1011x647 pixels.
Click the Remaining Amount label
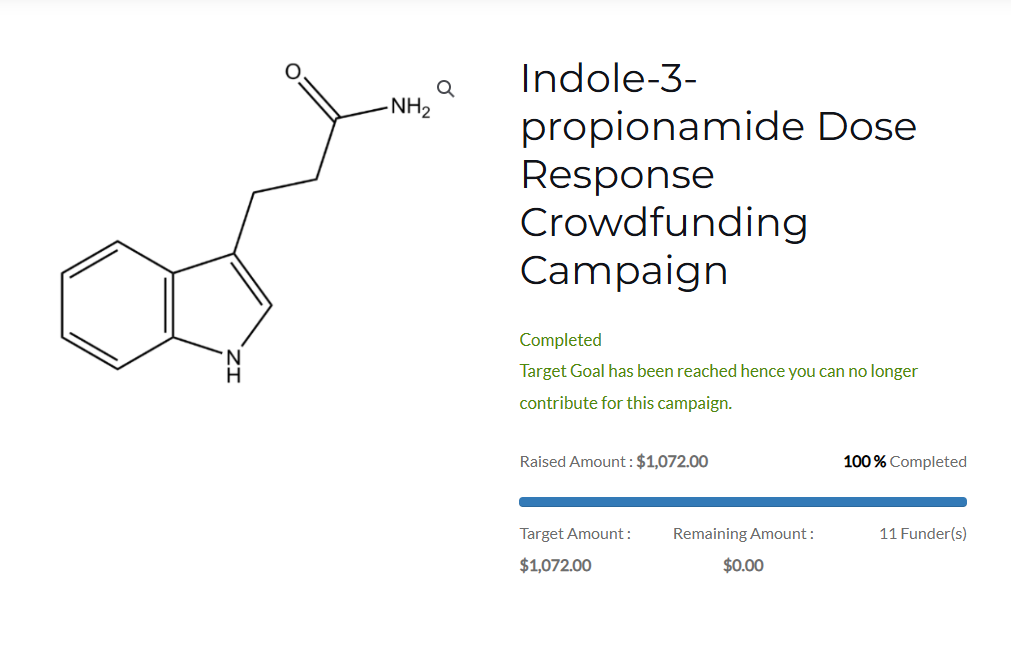tap(743, 534)
